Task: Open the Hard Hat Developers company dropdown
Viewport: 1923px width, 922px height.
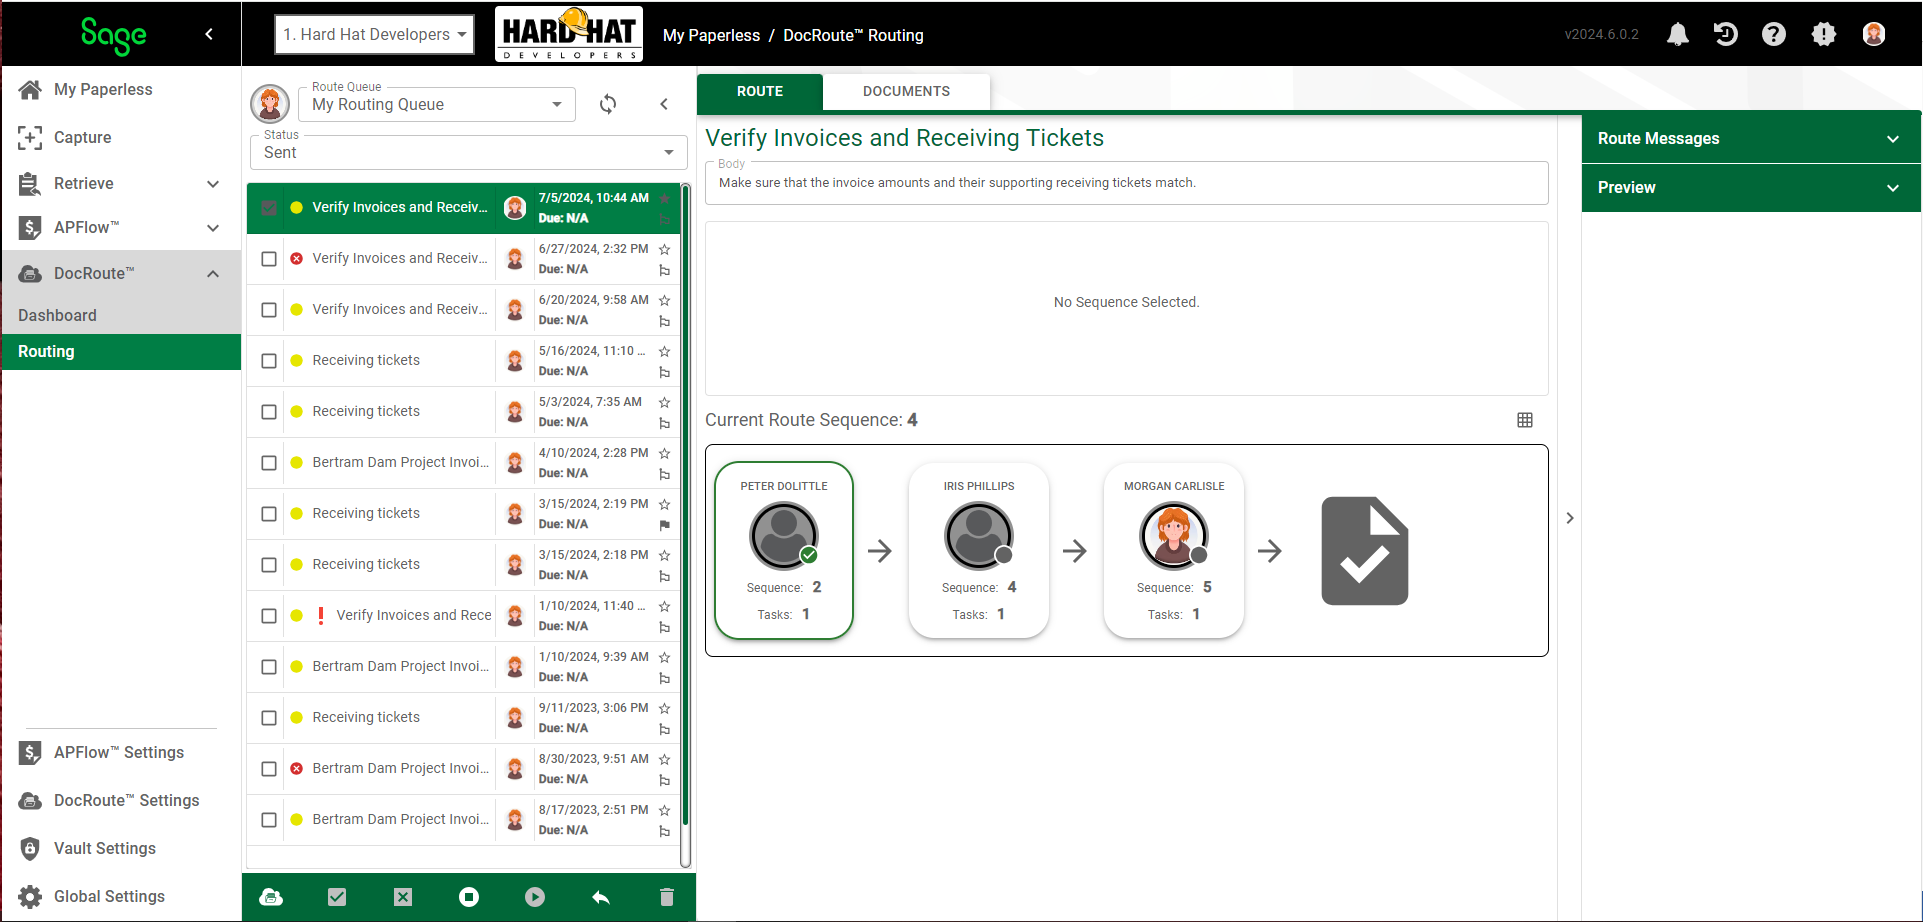Action: coord(375,34)
